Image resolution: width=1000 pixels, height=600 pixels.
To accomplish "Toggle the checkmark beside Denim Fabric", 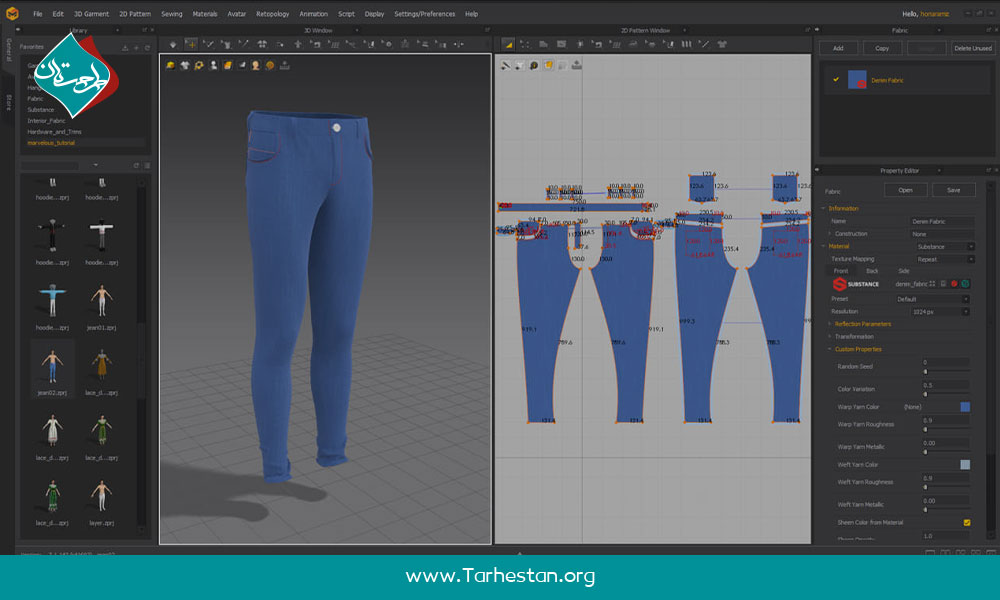I will [x=837, y=77].
